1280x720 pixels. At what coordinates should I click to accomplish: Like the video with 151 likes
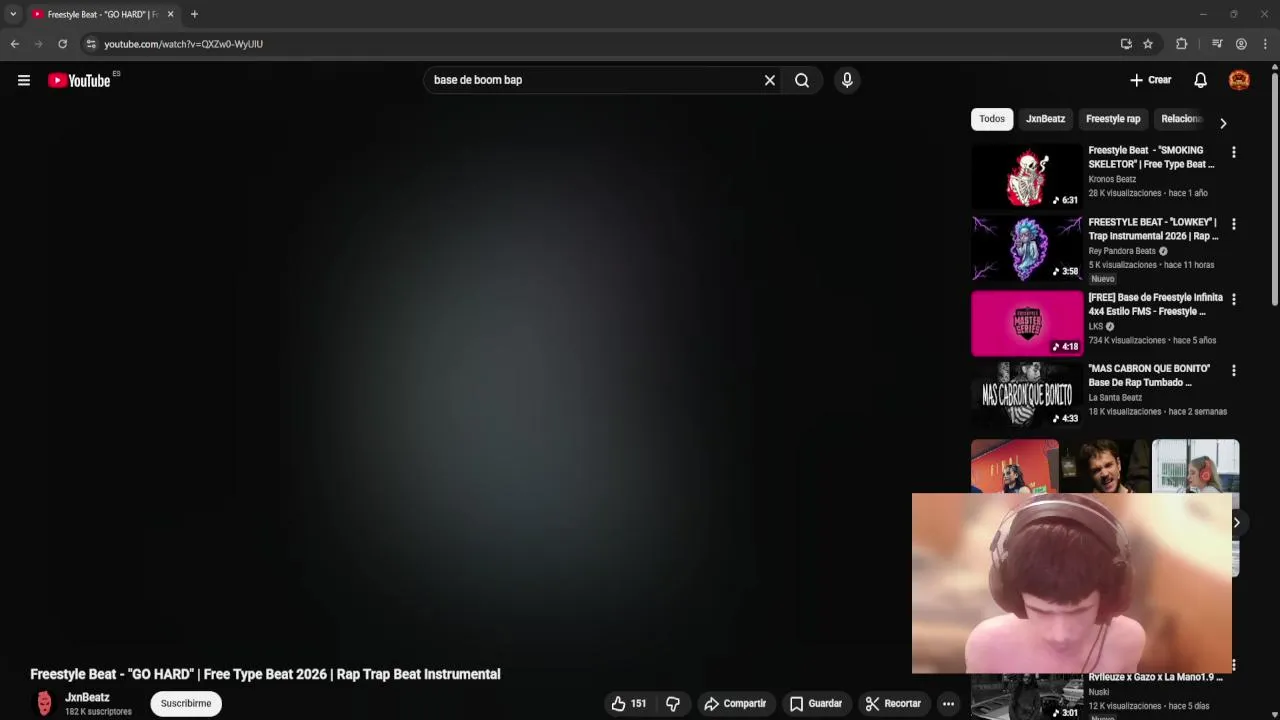coord(629,704)
